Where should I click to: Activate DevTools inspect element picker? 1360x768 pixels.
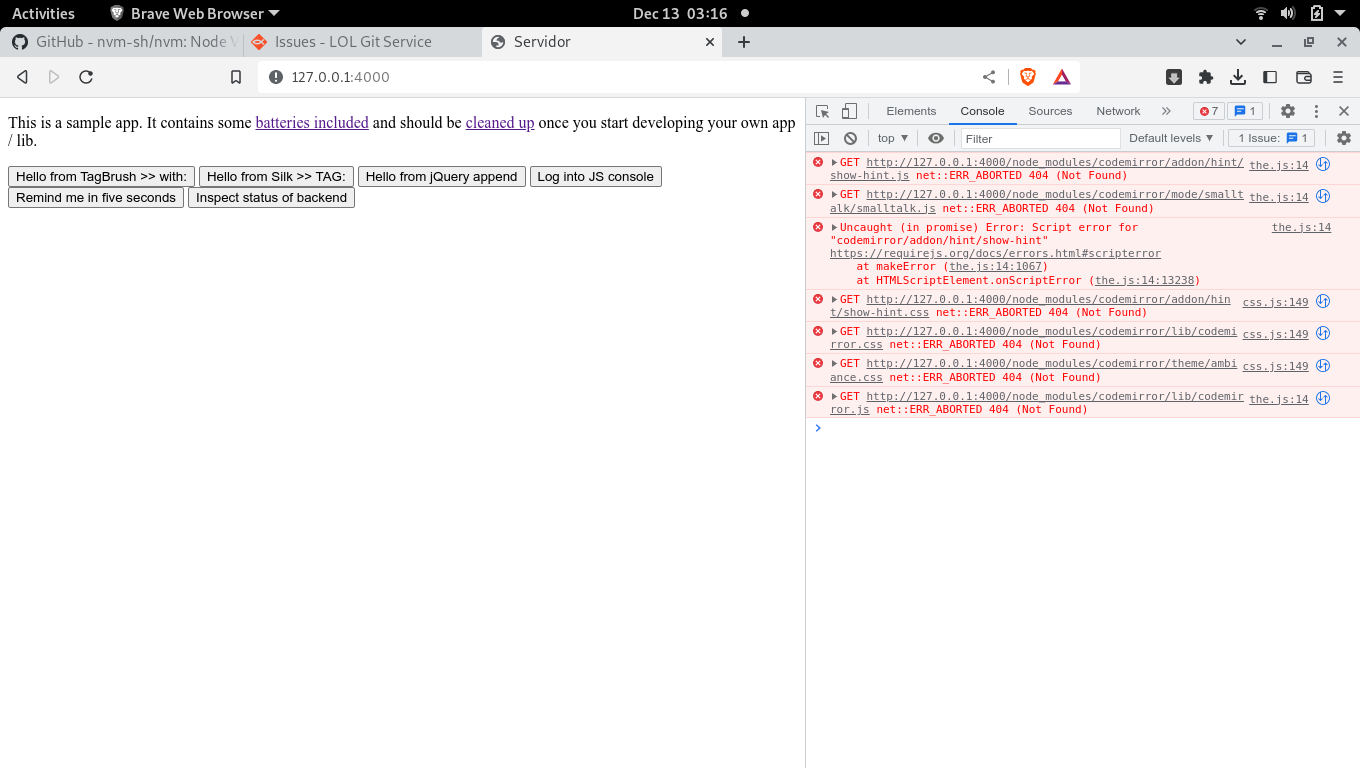pyautogui.click(x=822, y=111)
